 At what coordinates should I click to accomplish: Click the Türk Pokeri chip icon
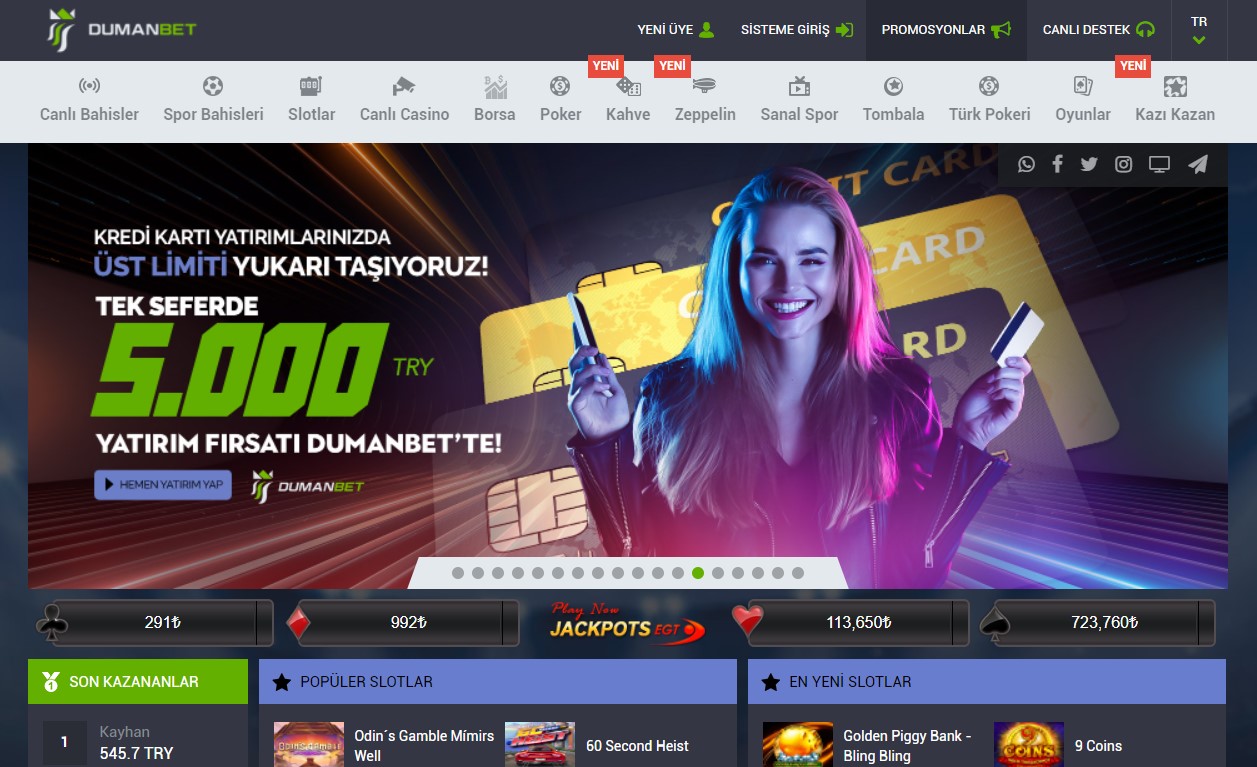coord(989,86)
